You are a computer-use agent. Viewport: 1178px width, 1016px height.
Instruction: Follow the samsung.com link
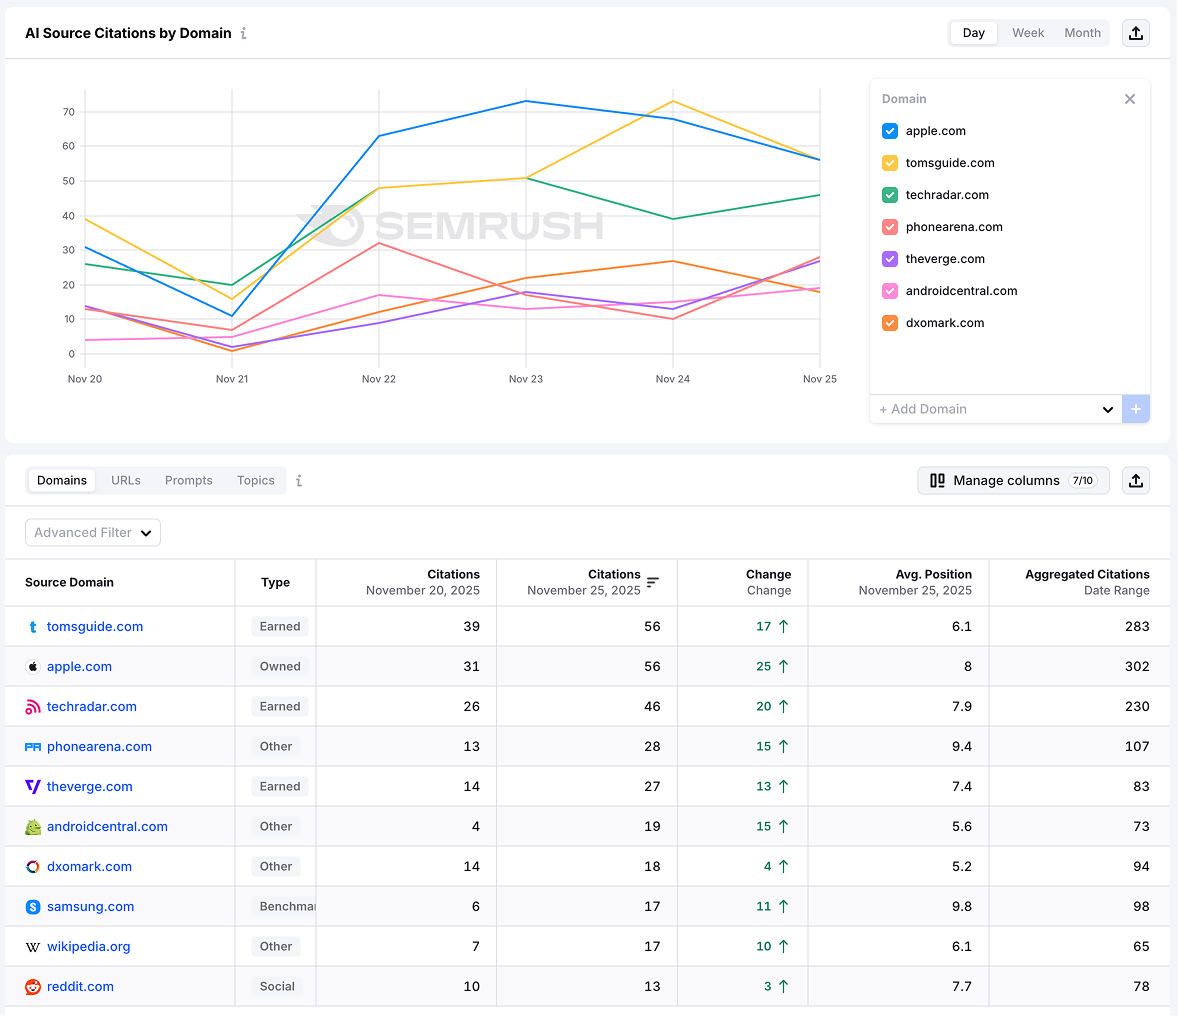tap(90, 906)
